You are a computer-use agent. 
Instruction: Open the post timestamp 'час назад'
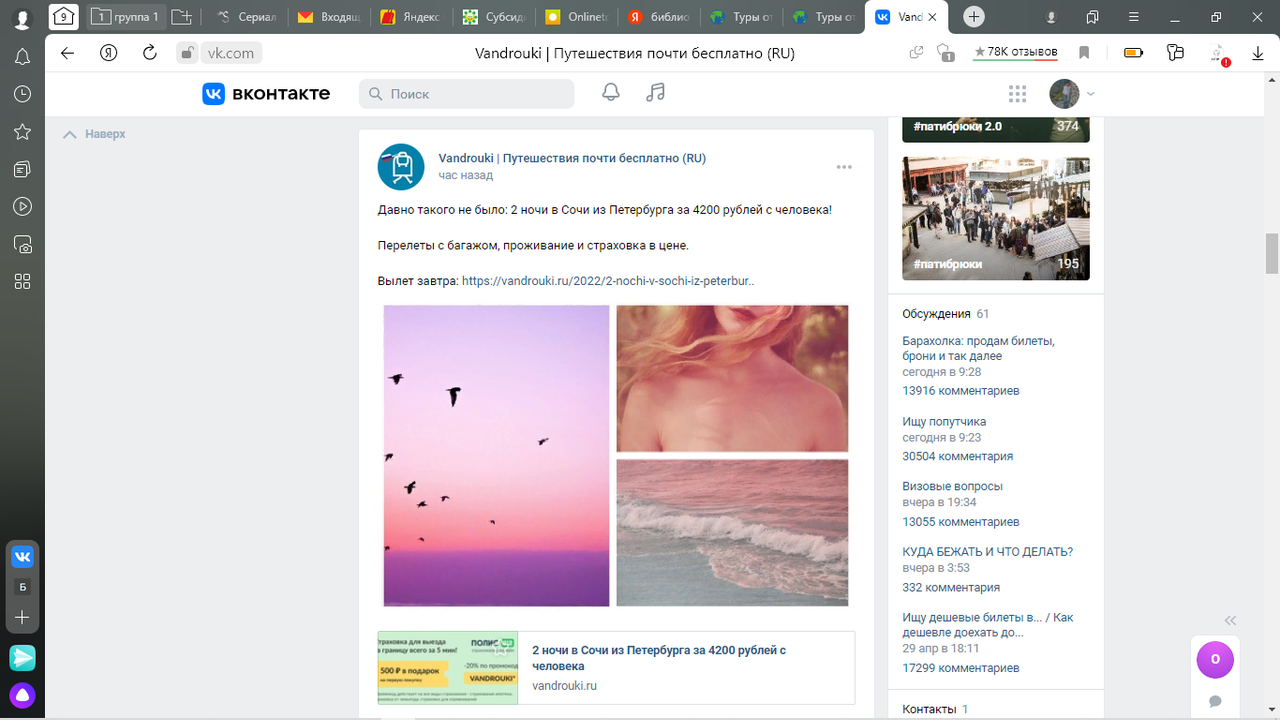pos(465,175)
